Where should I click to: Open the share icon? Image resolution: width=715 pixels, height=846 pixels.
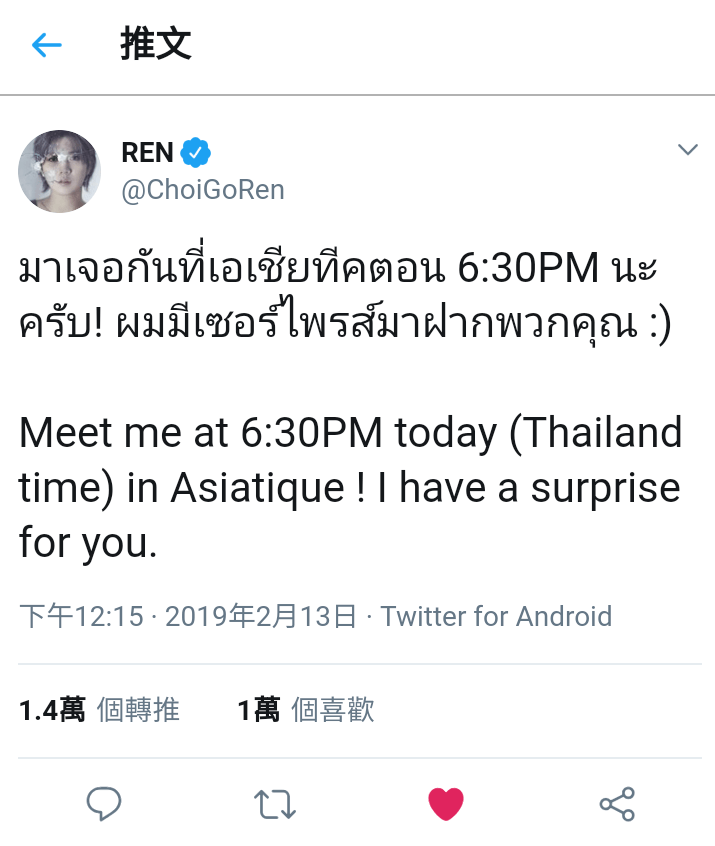click(x=617, y=804)
